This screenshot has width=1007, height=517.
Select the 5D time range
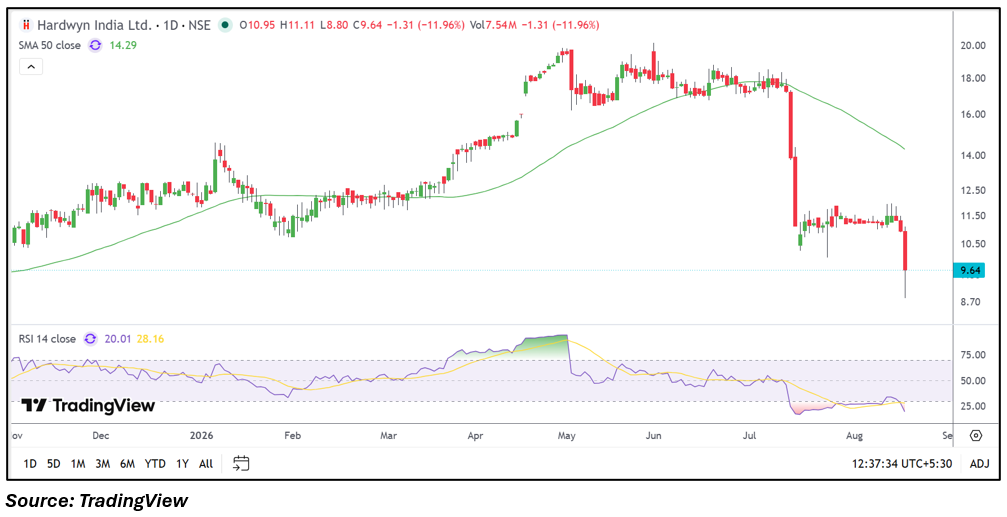(54, 463)
